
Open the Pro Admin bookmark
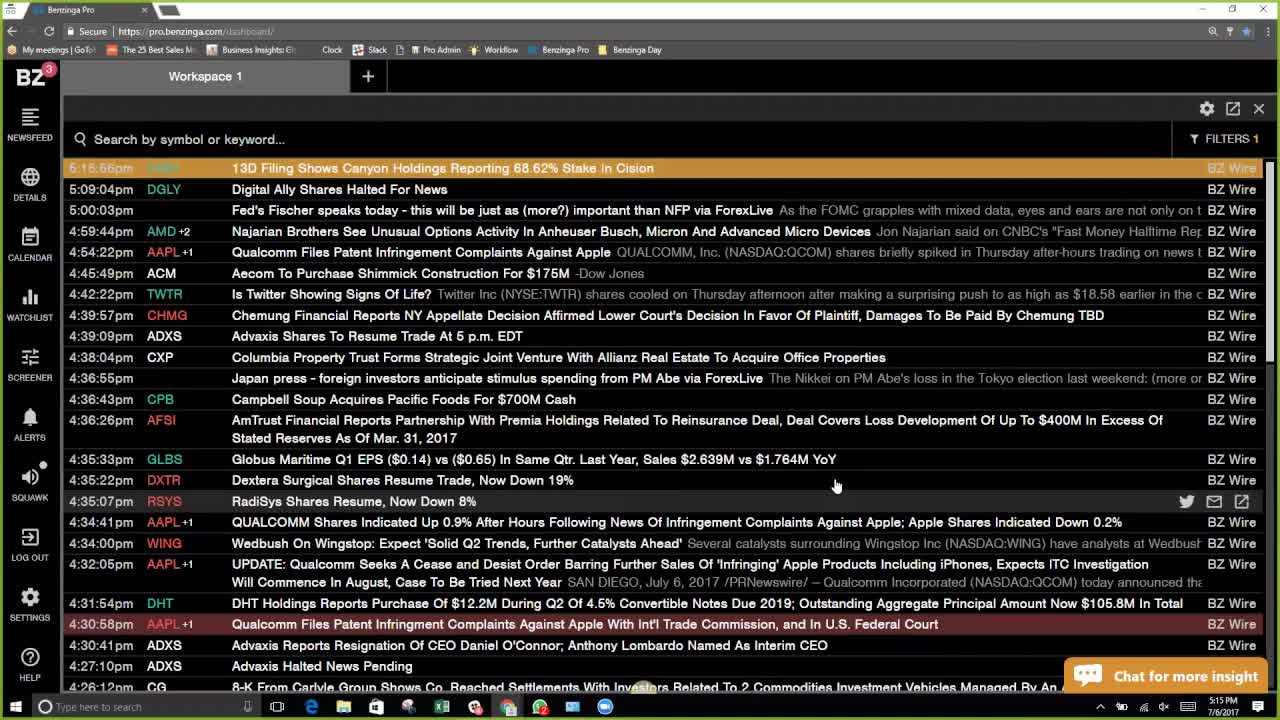tap(434, 50)
